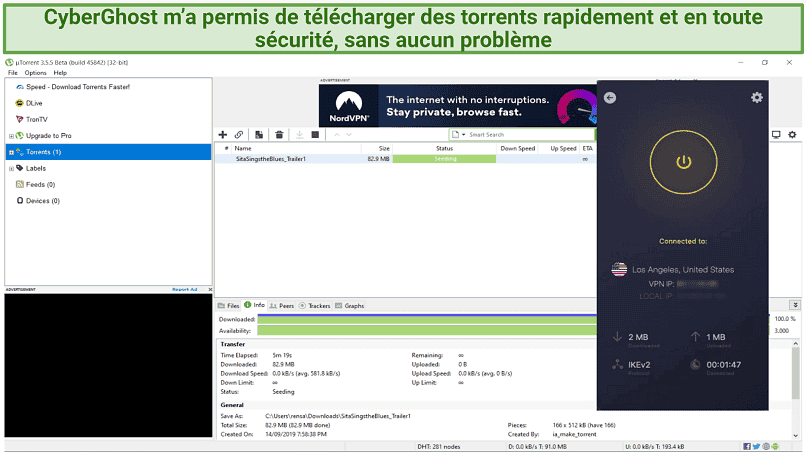This screenshot has height=455, width=806.
Task: Click the info pane scroll down arrow
Action: coord(795,435)
